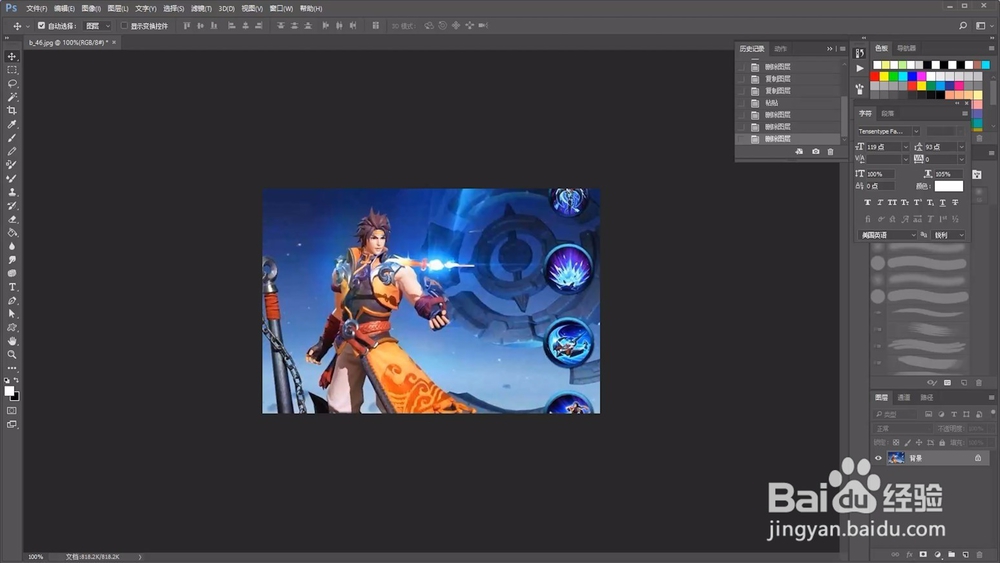1000x563 pixels.
Task: Open the 文件(F) menu
Action: 36,8
